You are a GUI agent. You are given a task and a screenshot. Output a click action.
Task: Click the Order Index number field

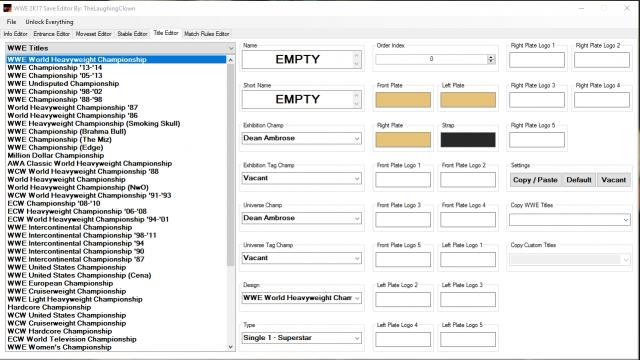(x=431, y=59)
